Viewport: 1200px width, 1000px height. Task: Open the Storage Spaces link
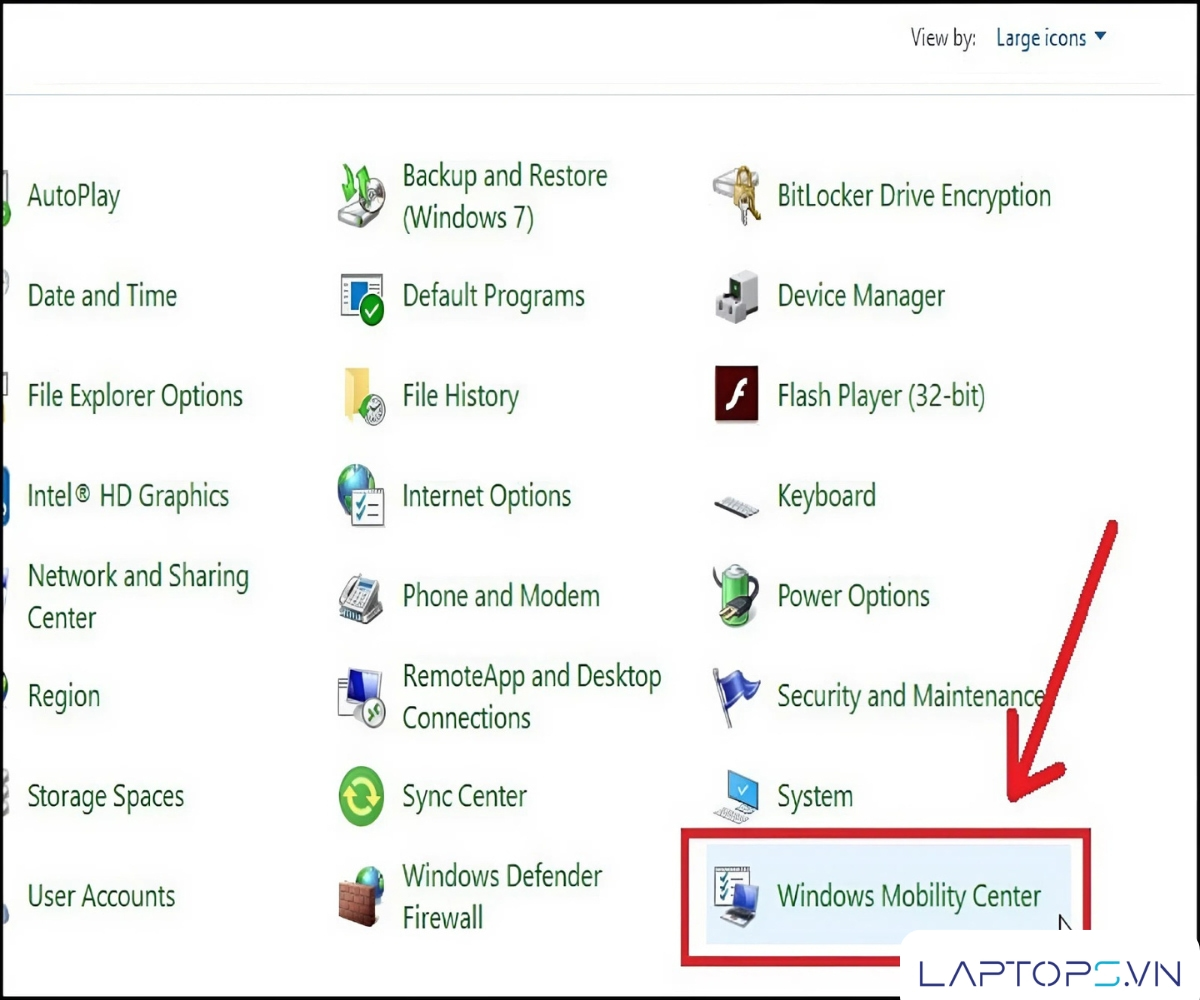(106, 797)
